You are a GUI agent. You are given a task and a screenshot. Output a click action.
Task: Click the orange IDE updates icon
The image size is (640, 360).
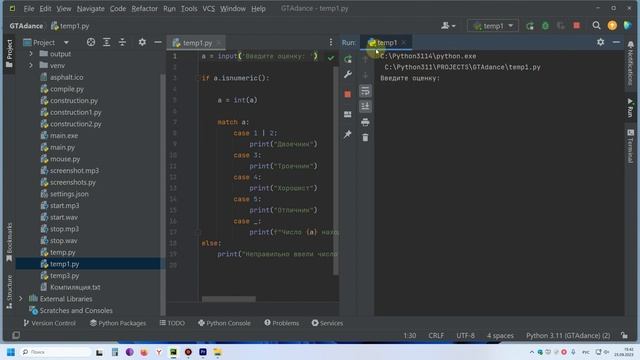tap(612, 26)
